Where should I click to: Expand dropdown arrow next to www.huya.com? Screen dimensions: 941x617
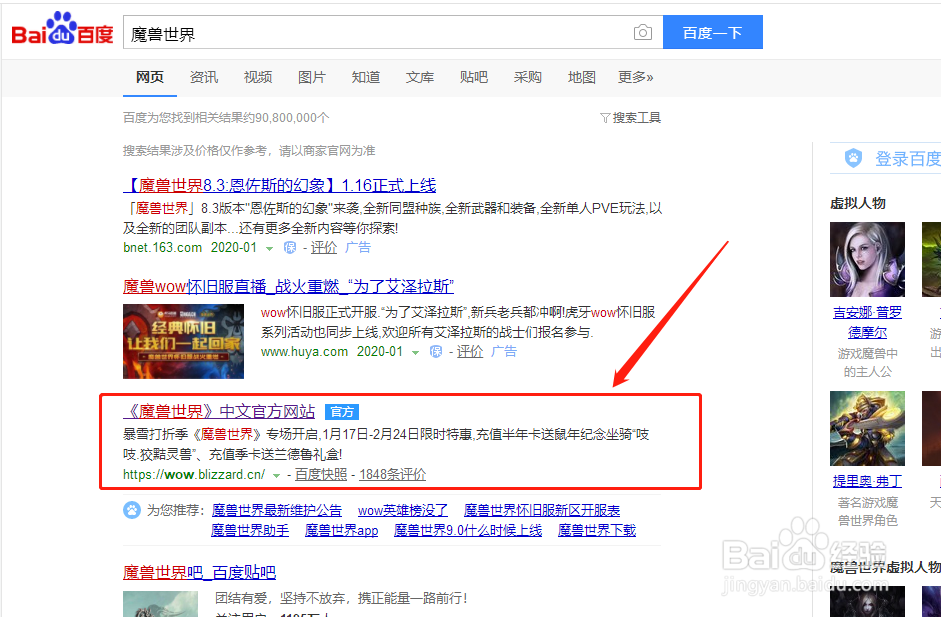415,353
